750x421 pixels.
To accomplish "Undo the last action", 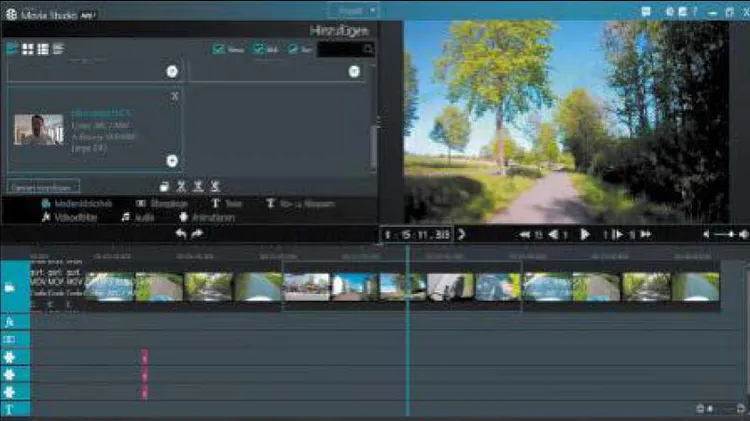I will [181, 233].
